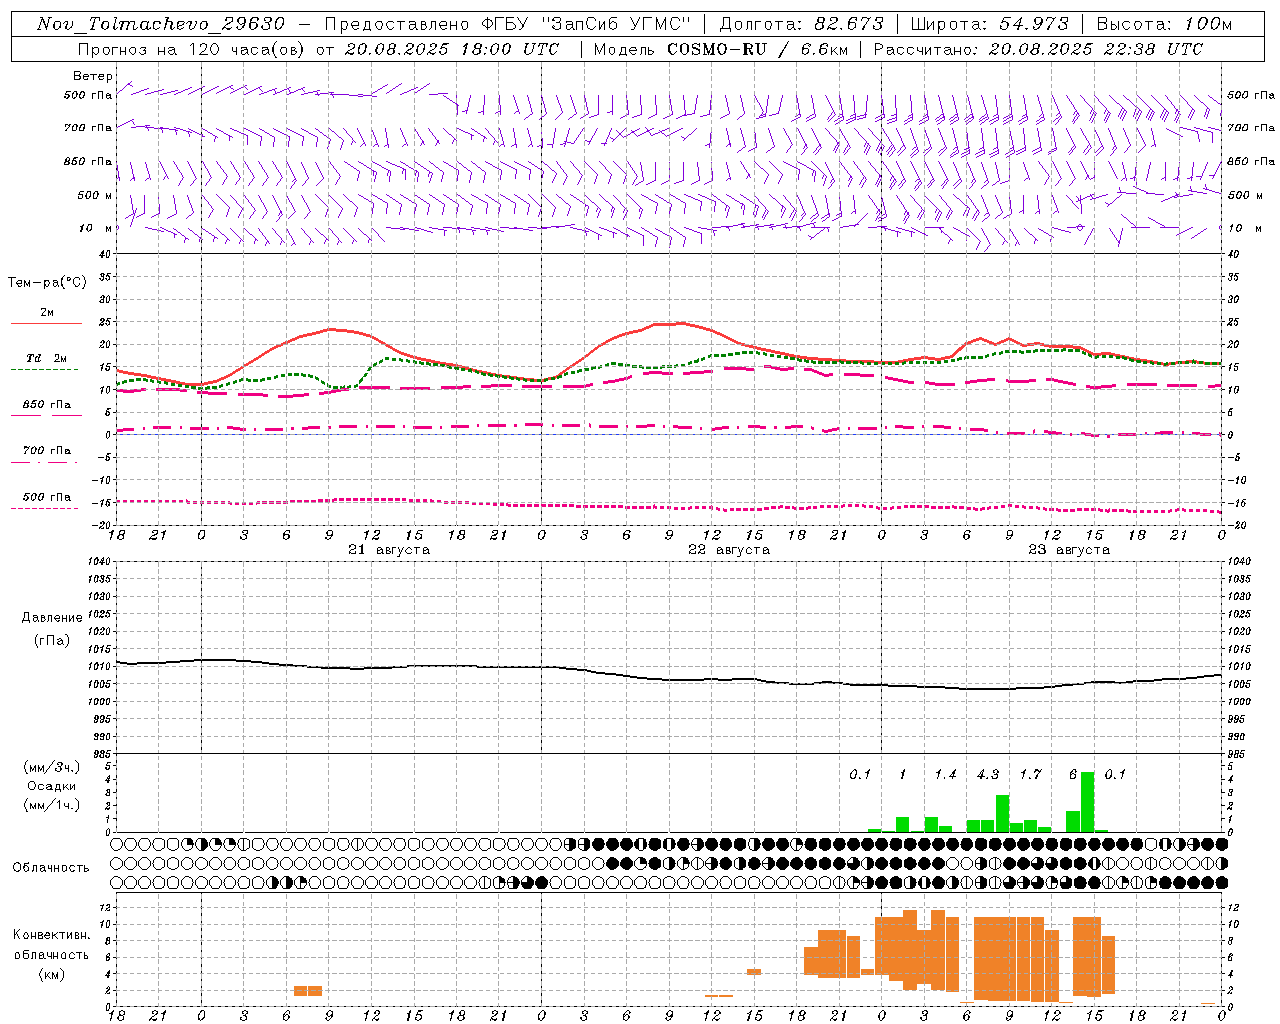Click "Прогноз на 120 часа(ов)" forecast start text
The image size is (1280, 1024).
tap(190, 49)
